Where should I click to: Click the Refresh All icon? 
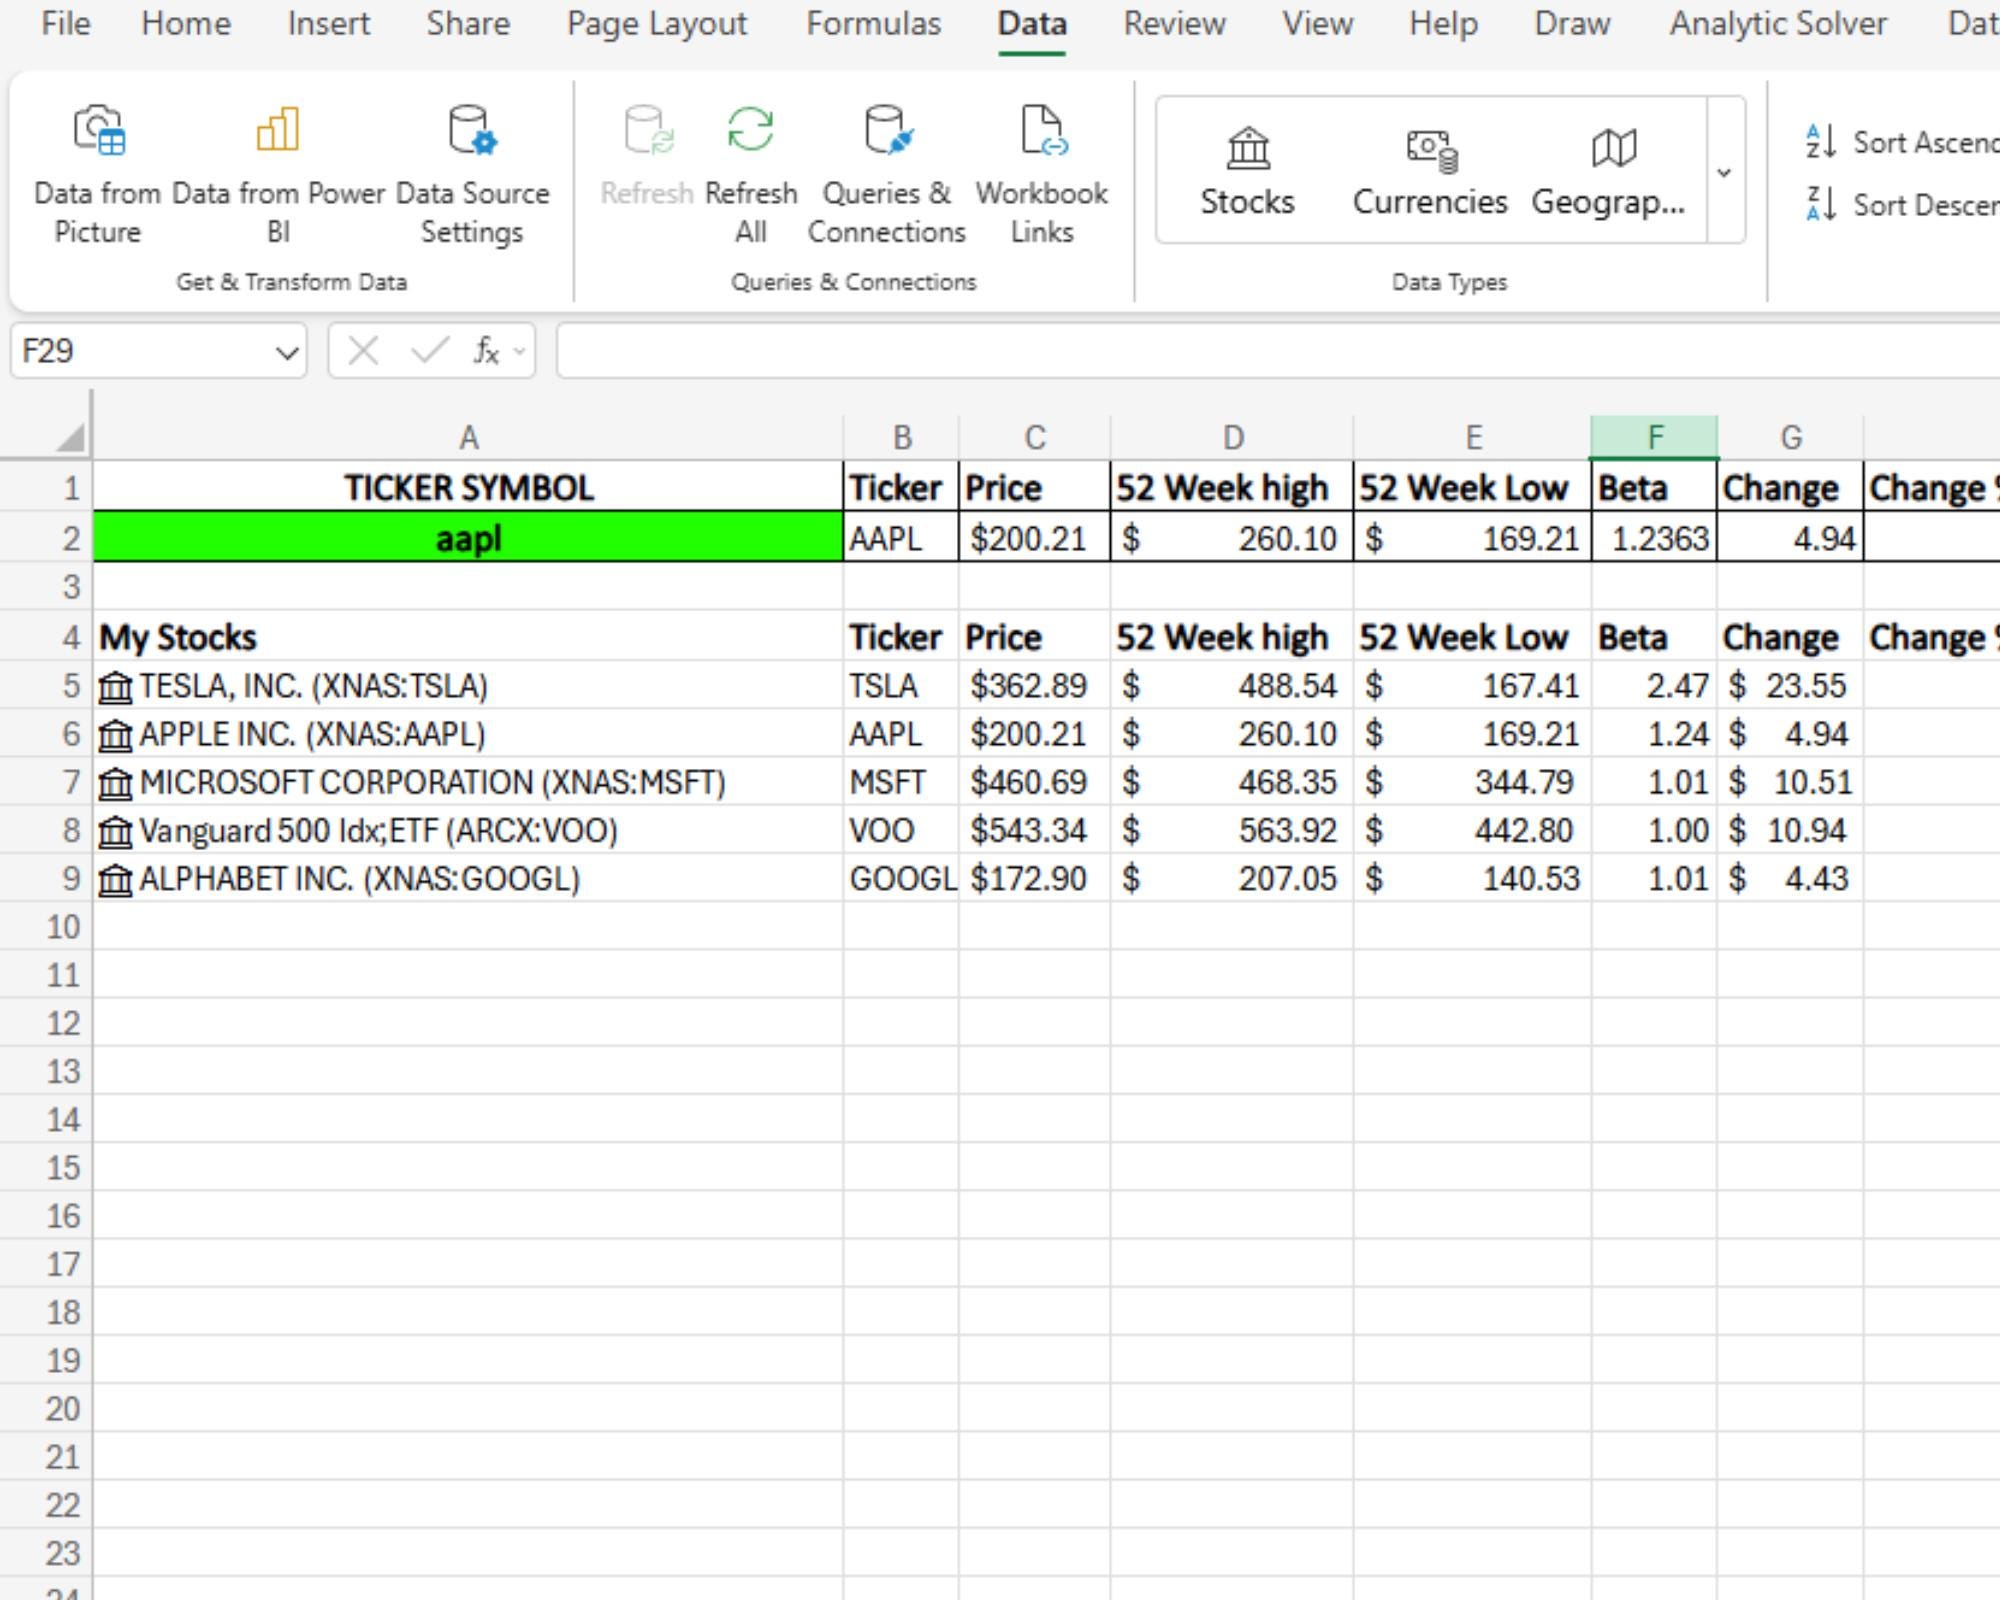pos(750,130)
